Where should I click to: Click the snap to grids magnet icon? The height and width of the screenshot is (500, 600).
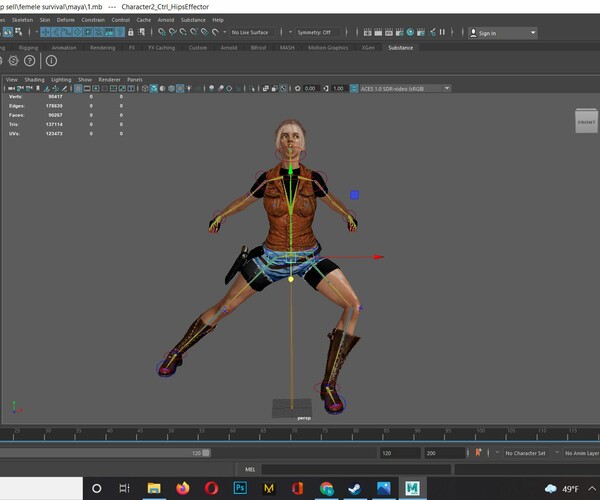[x=162, y=32]
